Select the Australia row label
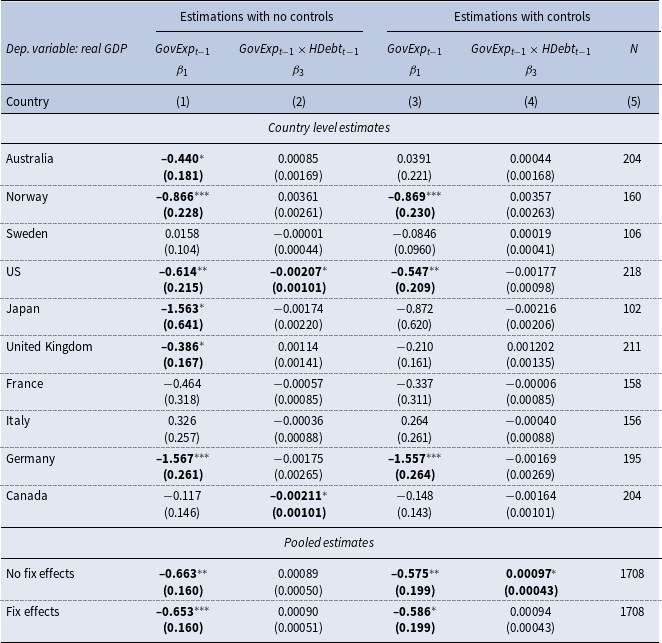This screenshot has width=662, height=643. 30,158
